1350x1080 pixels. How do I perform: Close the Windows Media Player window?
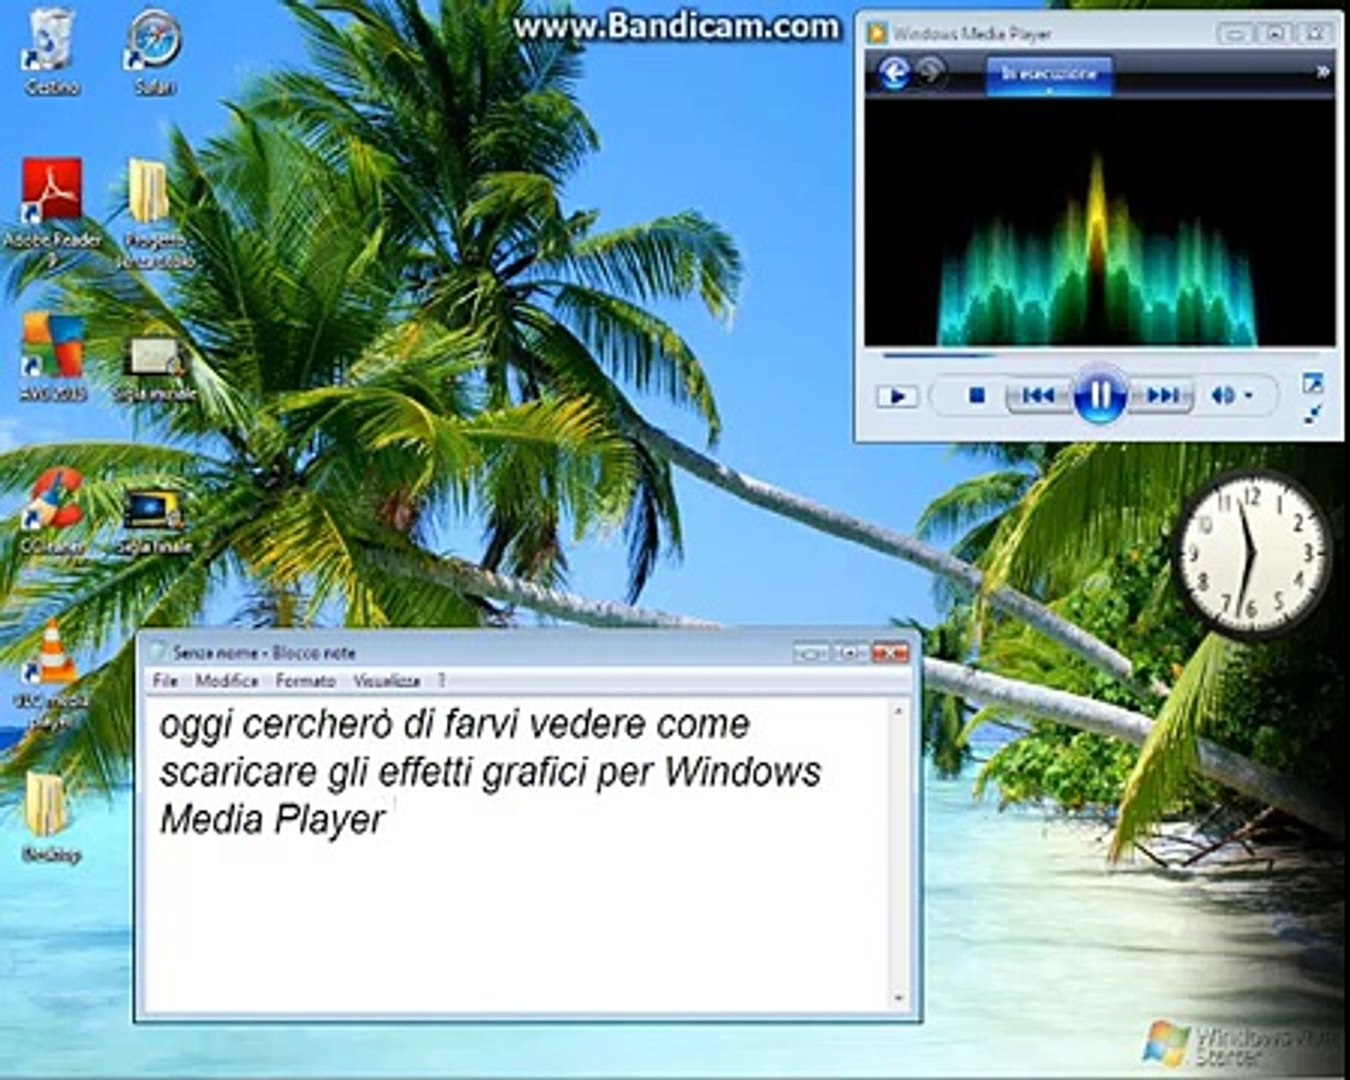tap(1315, 33)
